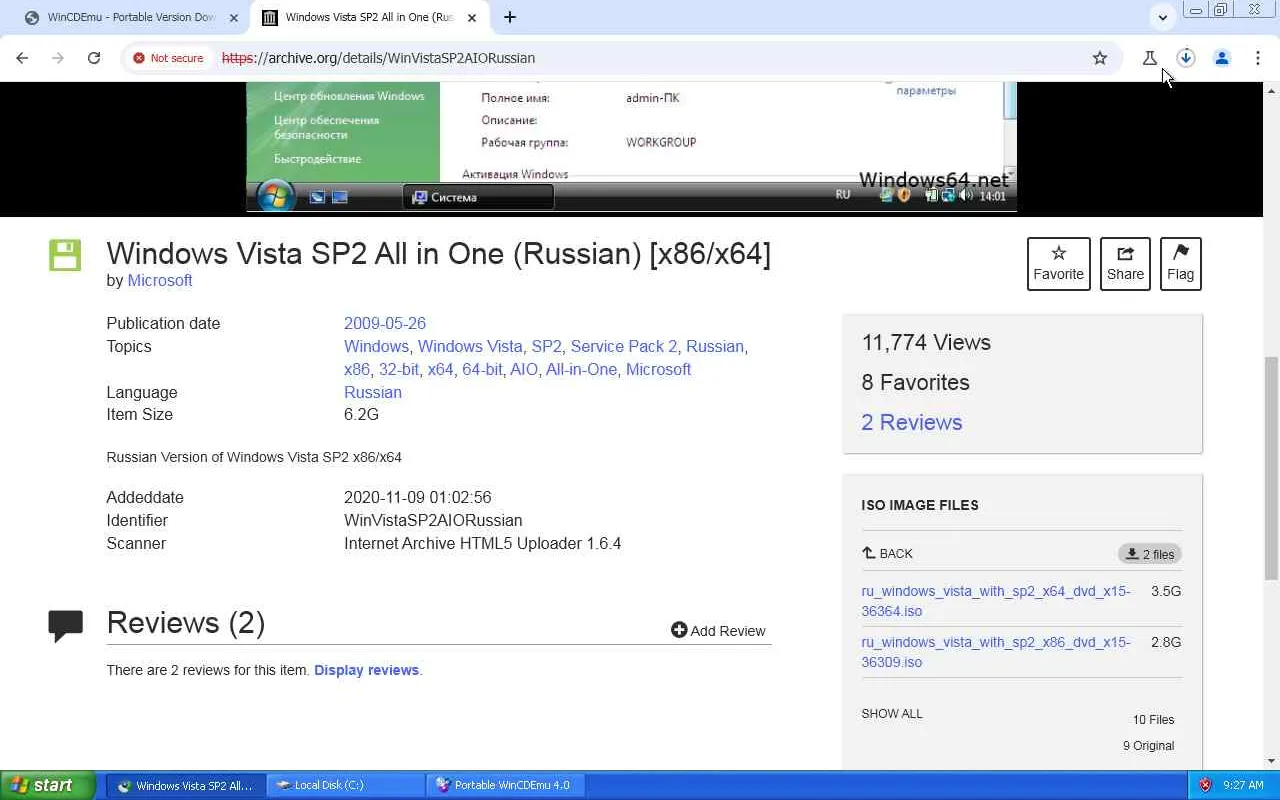Reload the archive.org page
Image resolution: width=1280 pixels, height=800 pixels.
point(94,58)
